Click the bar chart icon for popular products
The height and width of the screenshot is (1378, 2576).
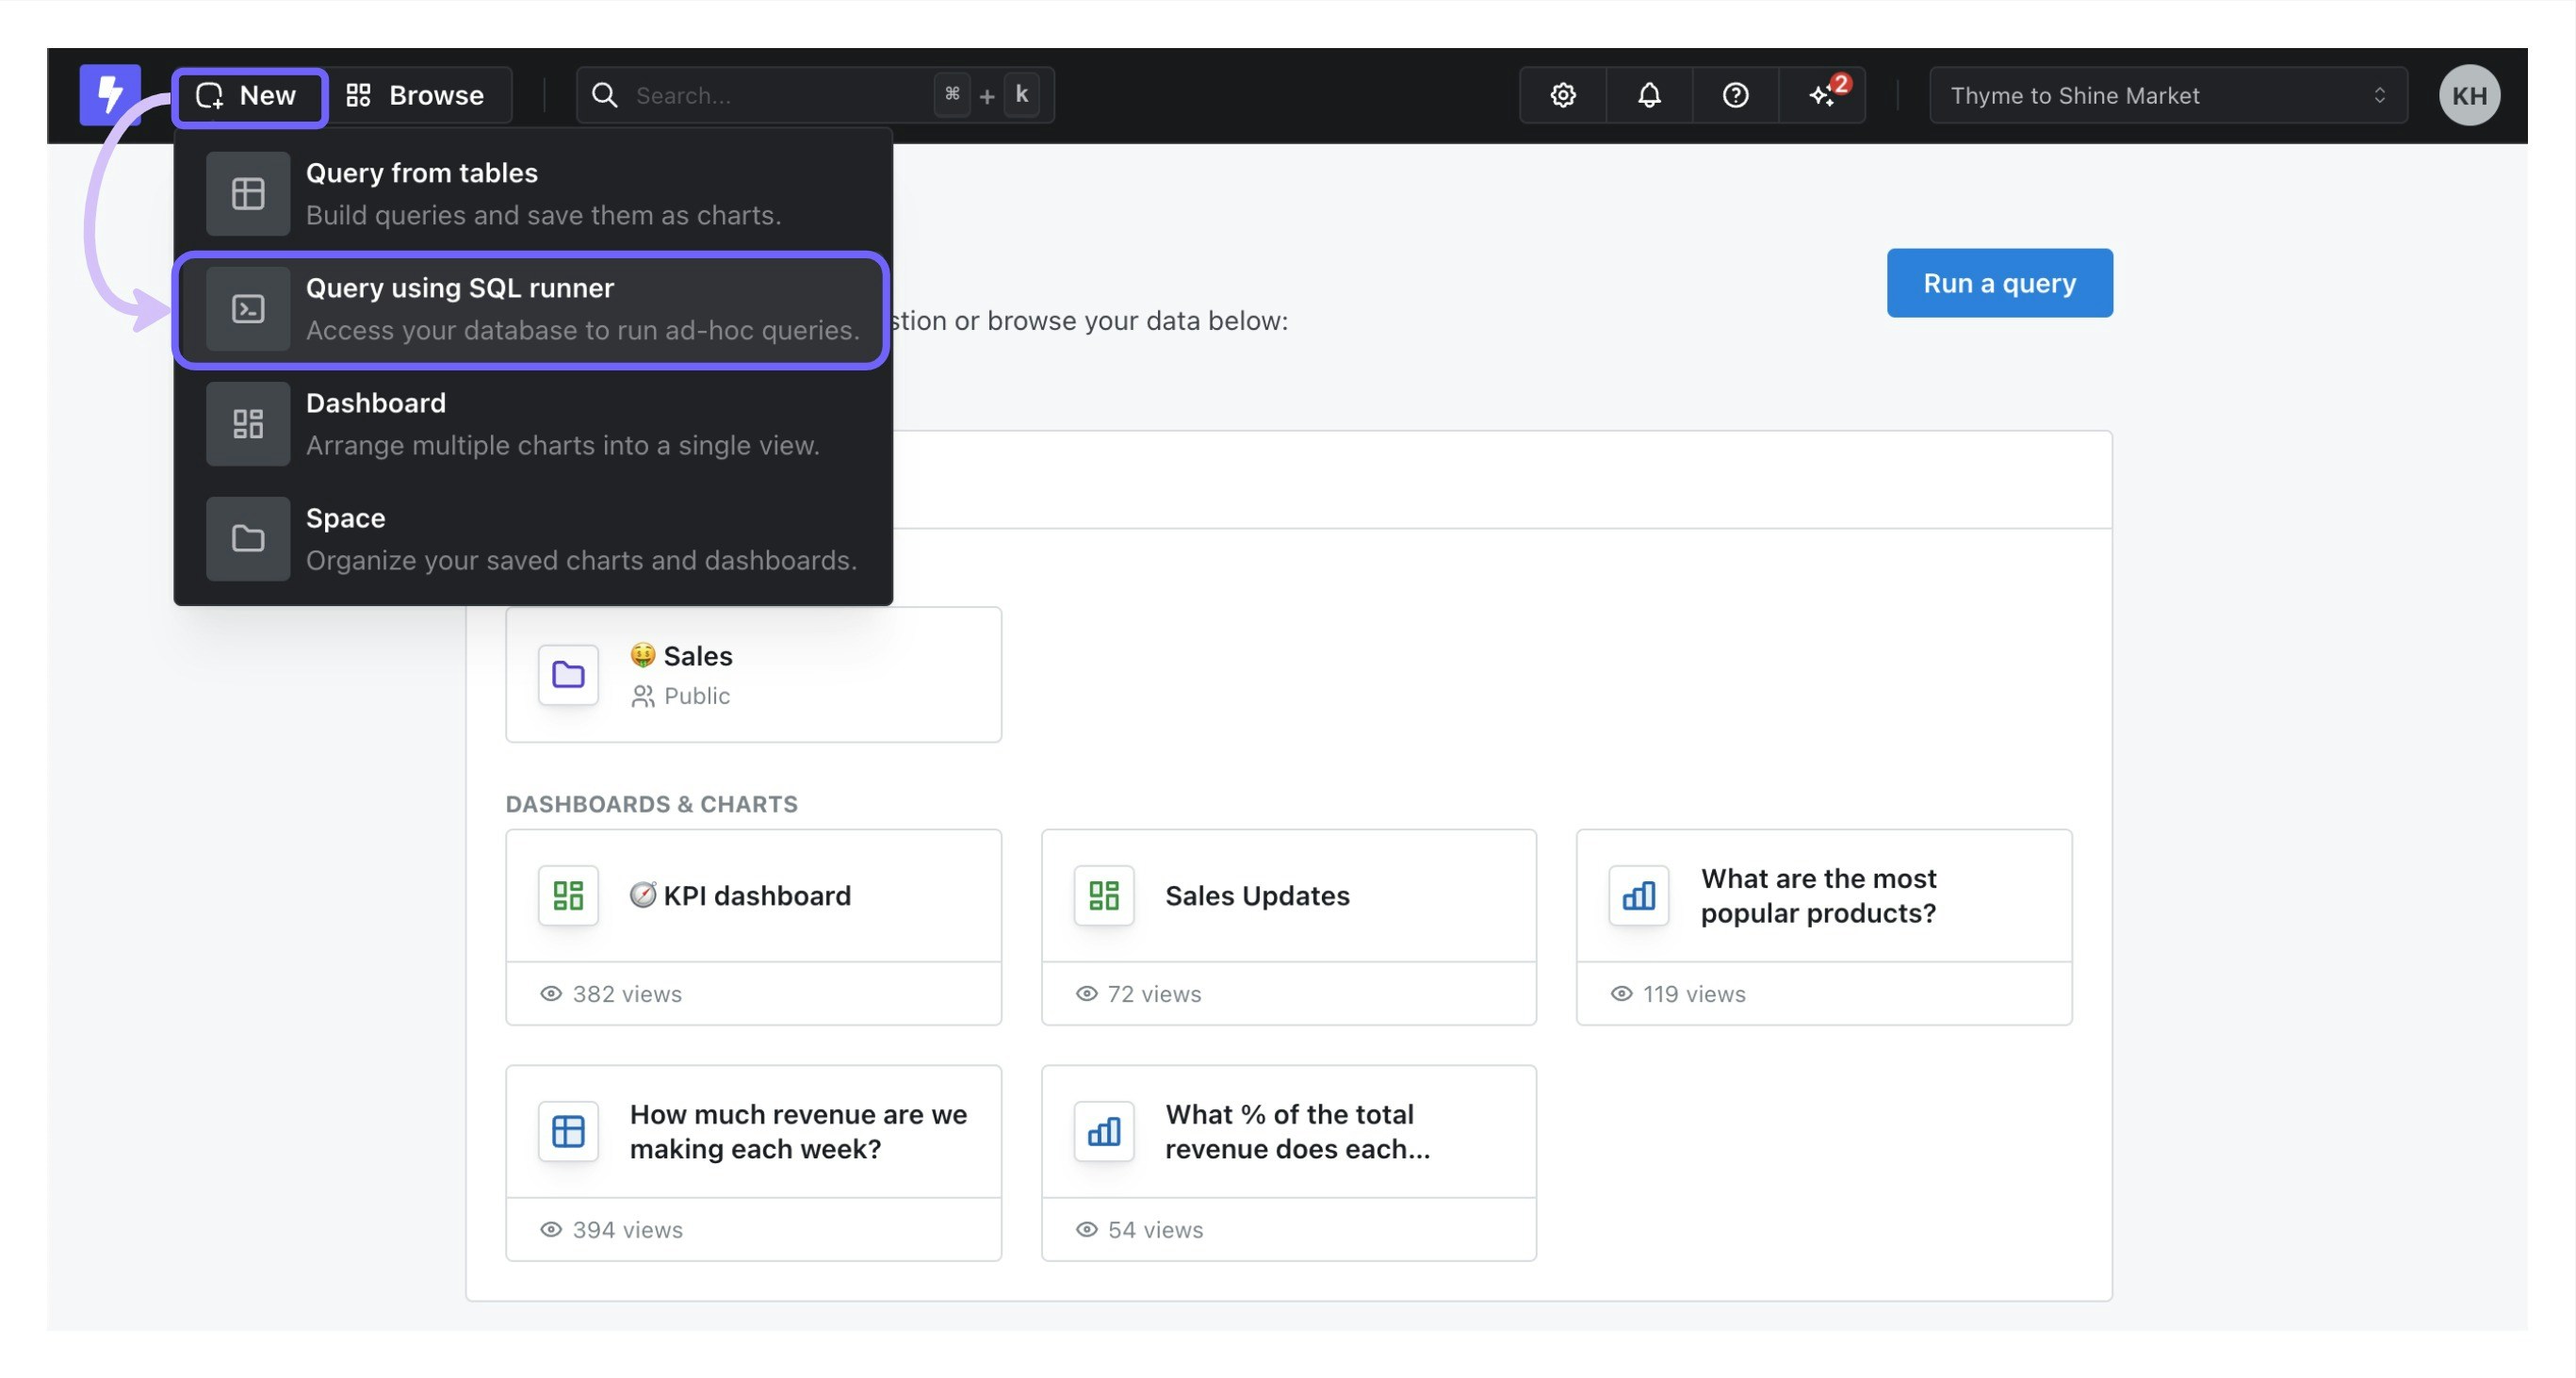[x=1638, y=895]
